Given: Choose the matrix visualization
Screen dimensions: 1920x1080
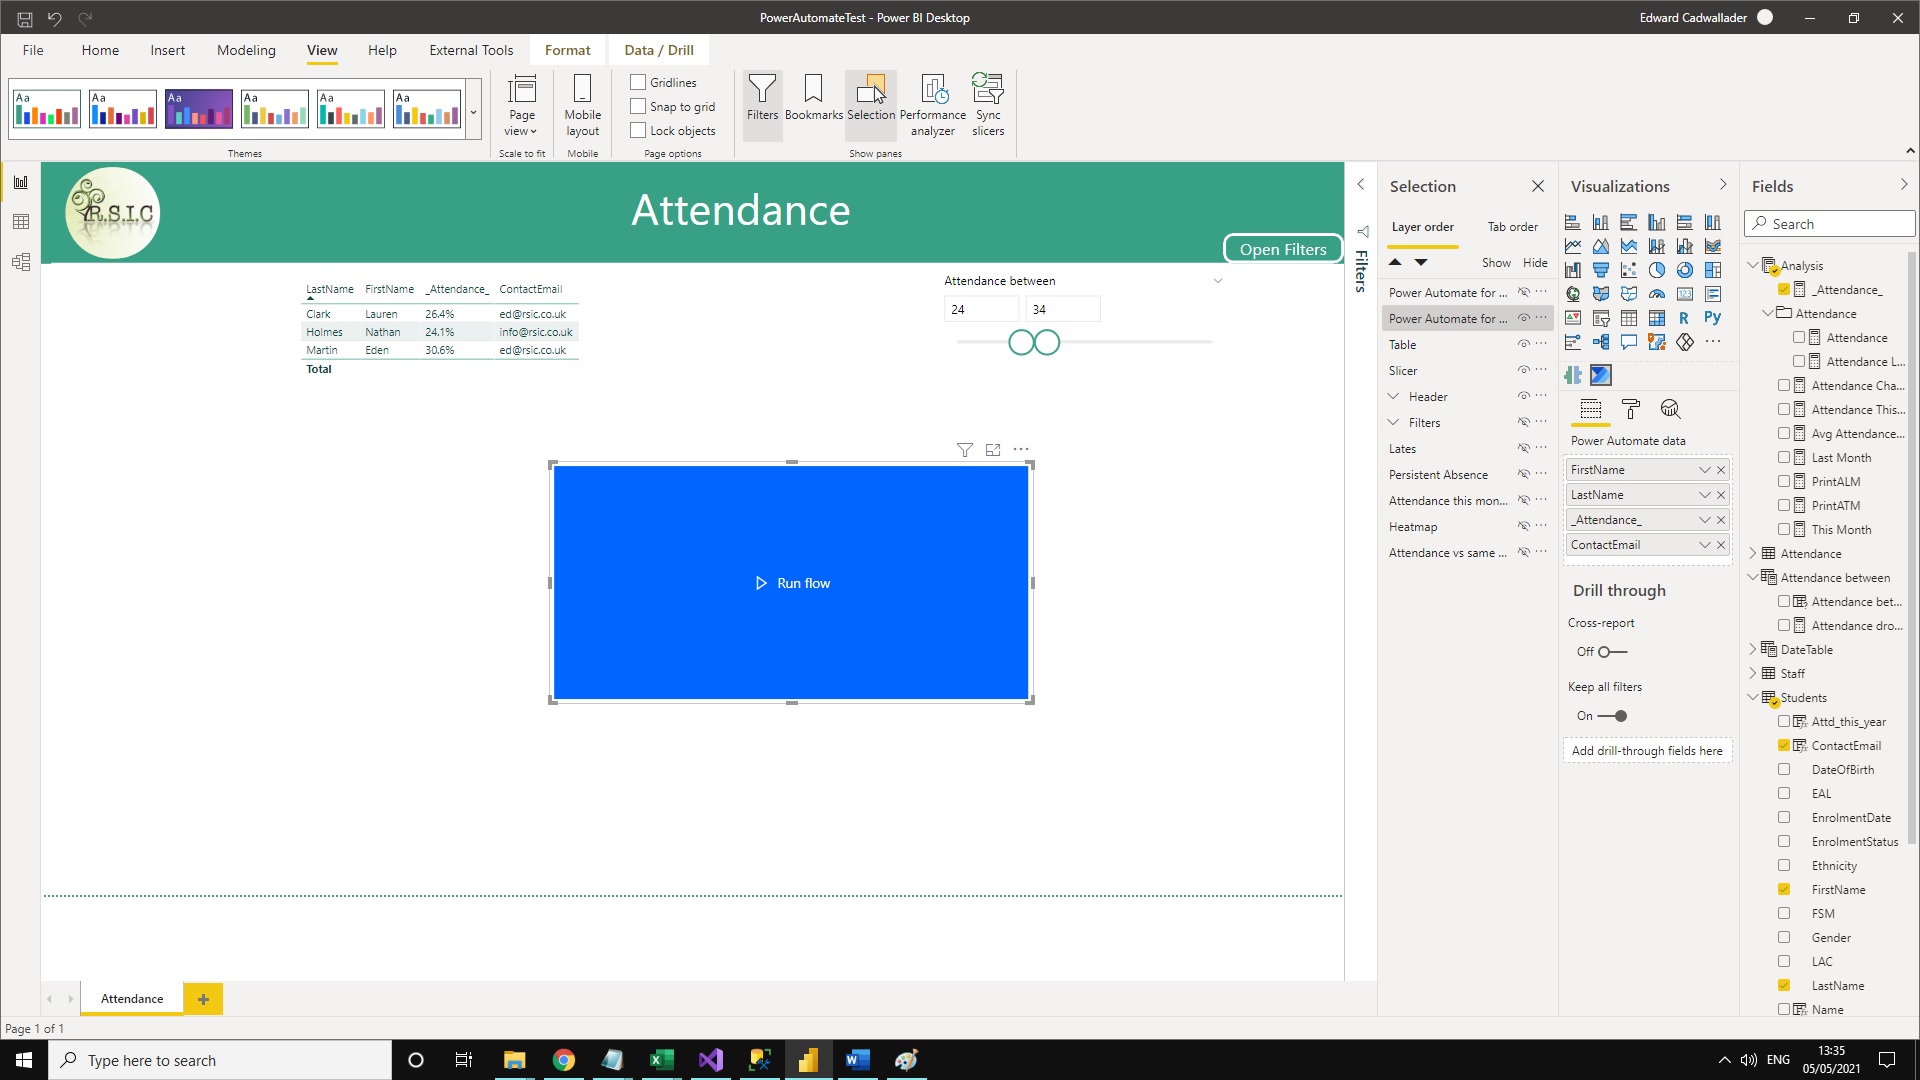Looking at the screenshot, I should pos(1657,318).
